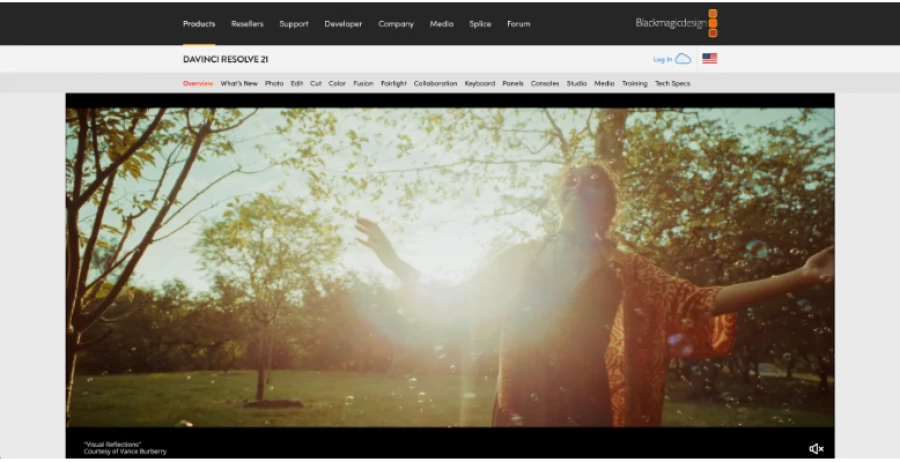Switch to the Cut tab
Viewport: 900px width, 462px height.
point(316,83)
